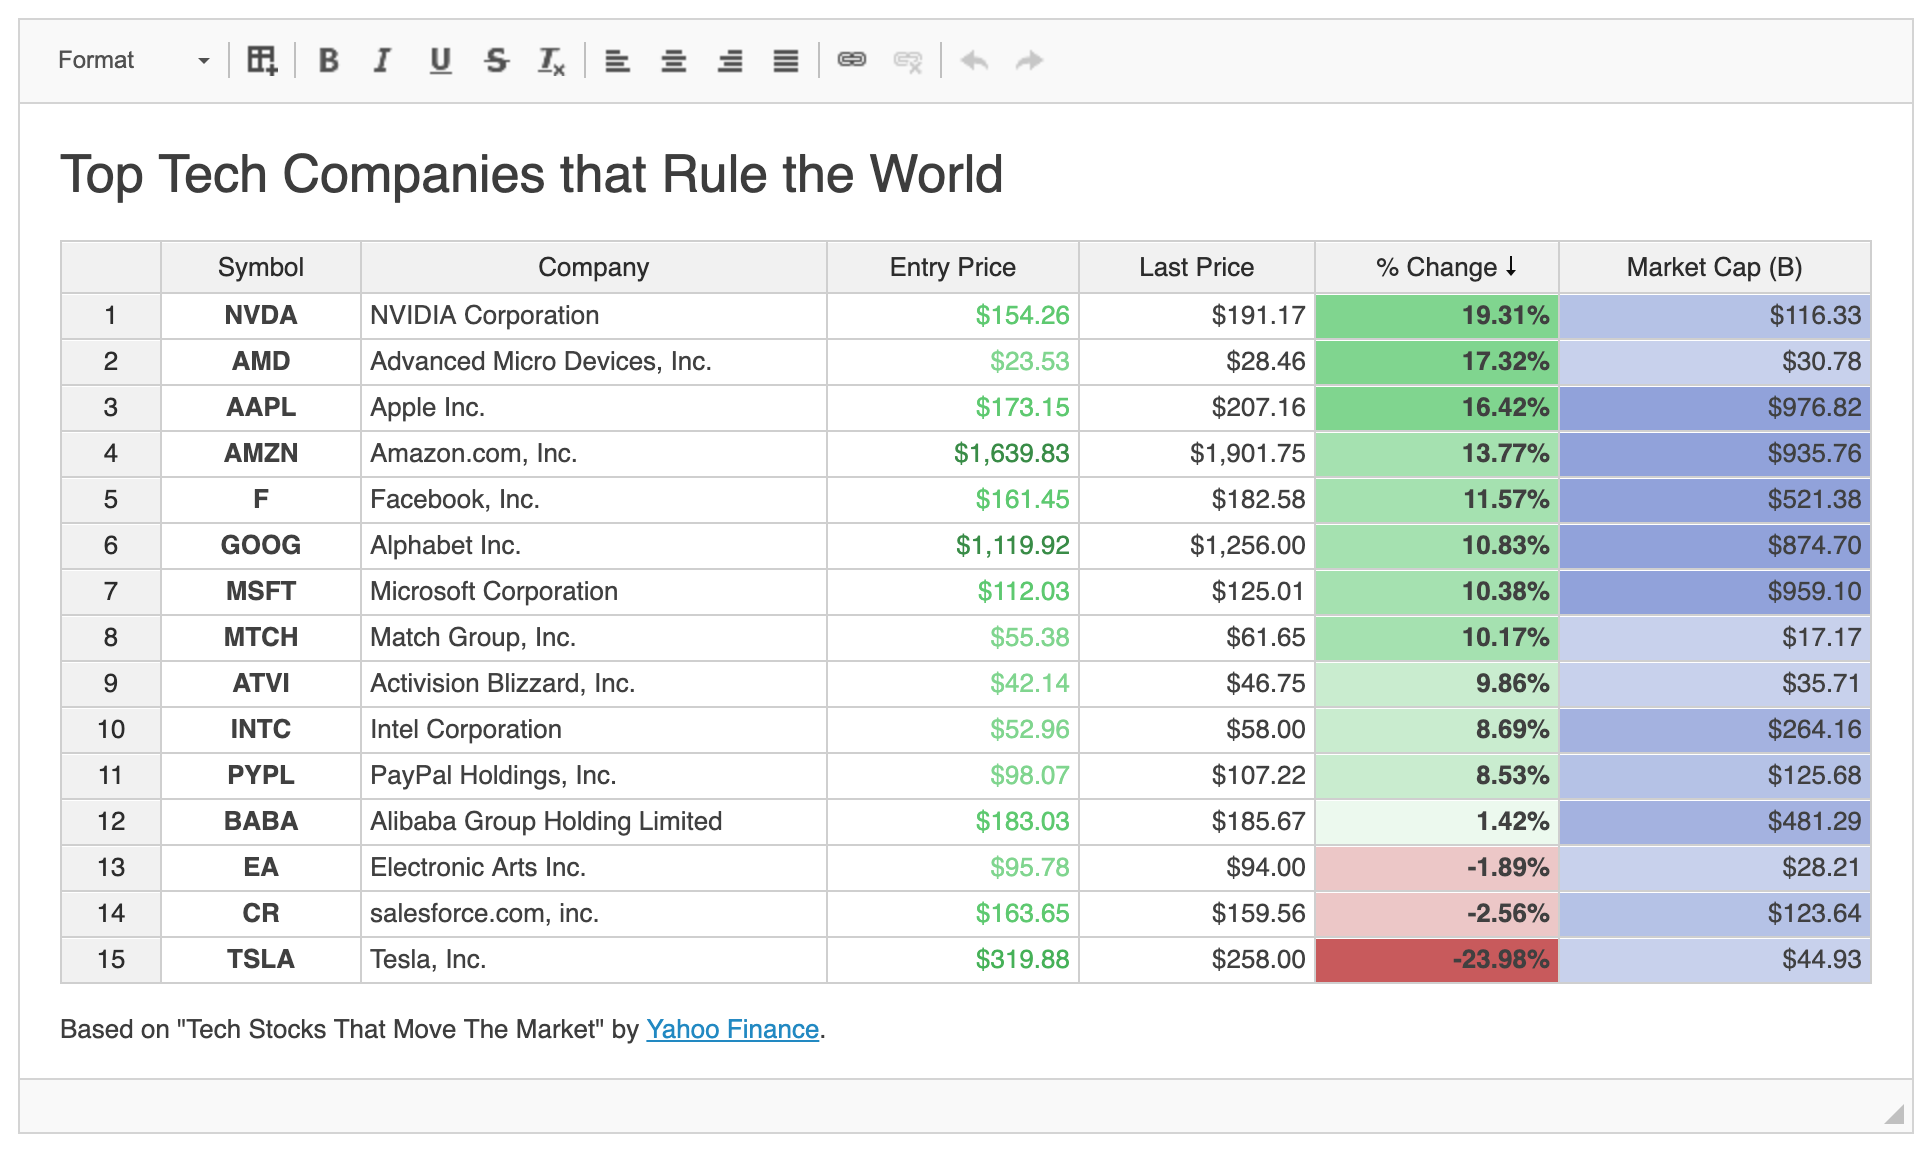Click the 'Facebook, Inc.' company cell
Image resolution: width=1928 pixels, height=1150 pixels.
[x=594, y=499]
